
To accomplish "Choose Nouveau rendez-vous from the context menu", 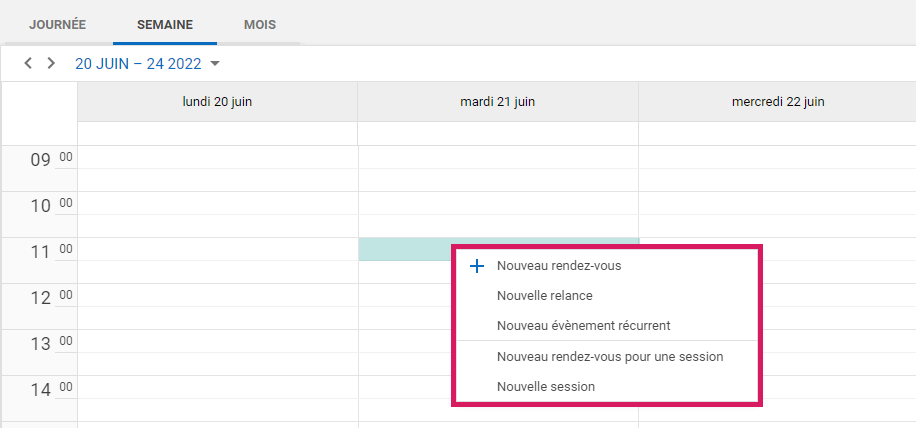I will click(565, 266).
